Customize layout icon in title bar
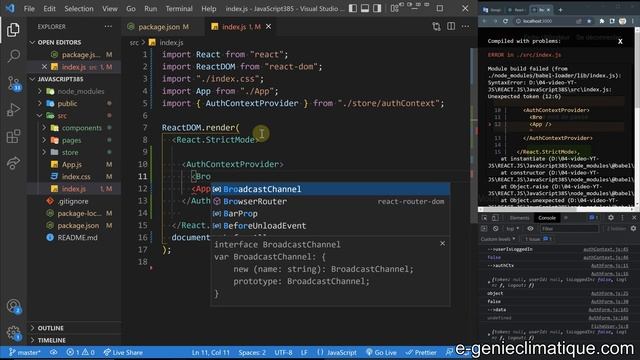This screenshot has height=360, width=640. (x=394, y=8)
